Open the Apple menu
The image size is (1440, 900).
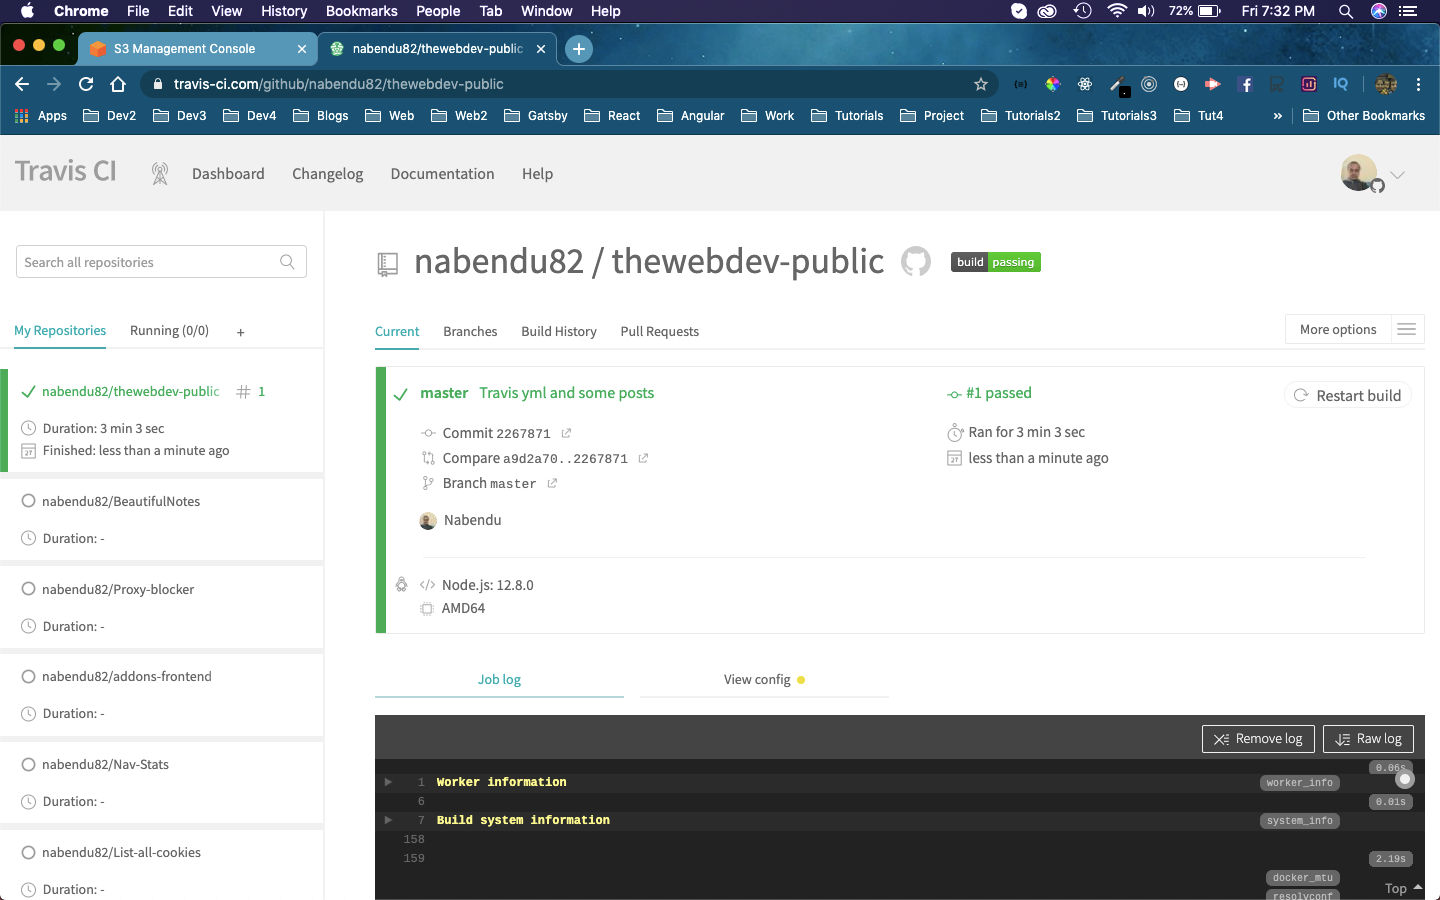point(27,11)
